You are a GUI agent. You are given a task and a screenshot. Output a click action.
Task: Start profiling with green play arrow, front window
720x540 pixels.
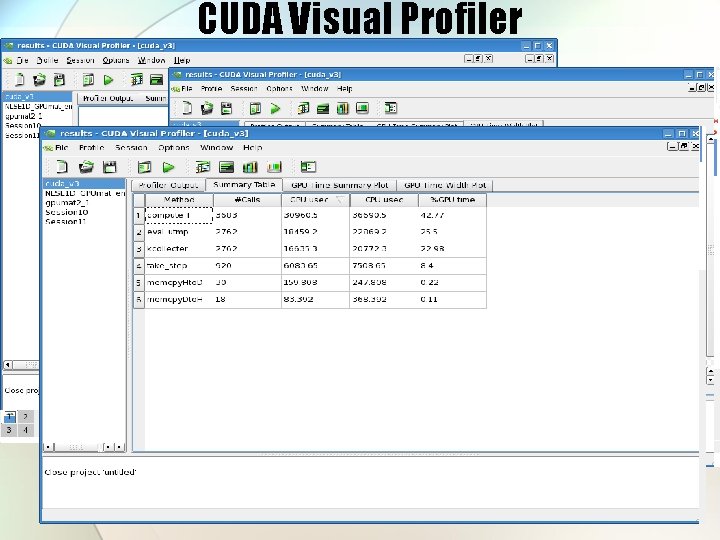click(x=169, y=167)
